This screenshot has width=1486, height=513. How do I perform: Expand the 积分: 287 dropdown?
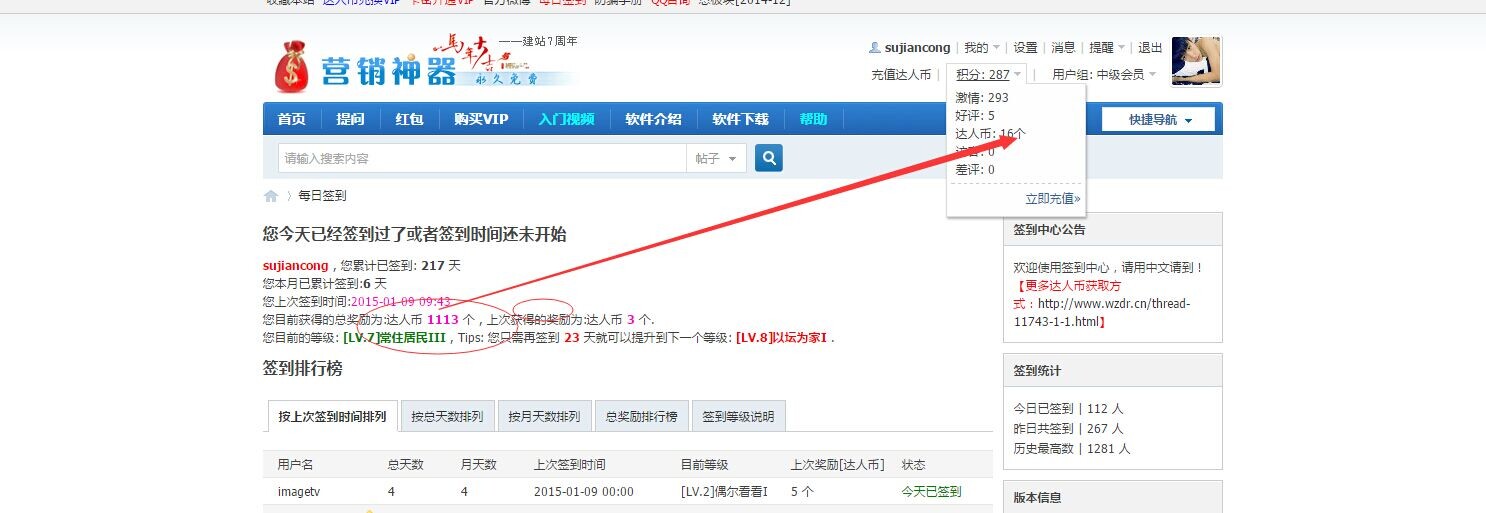(988, 74)
